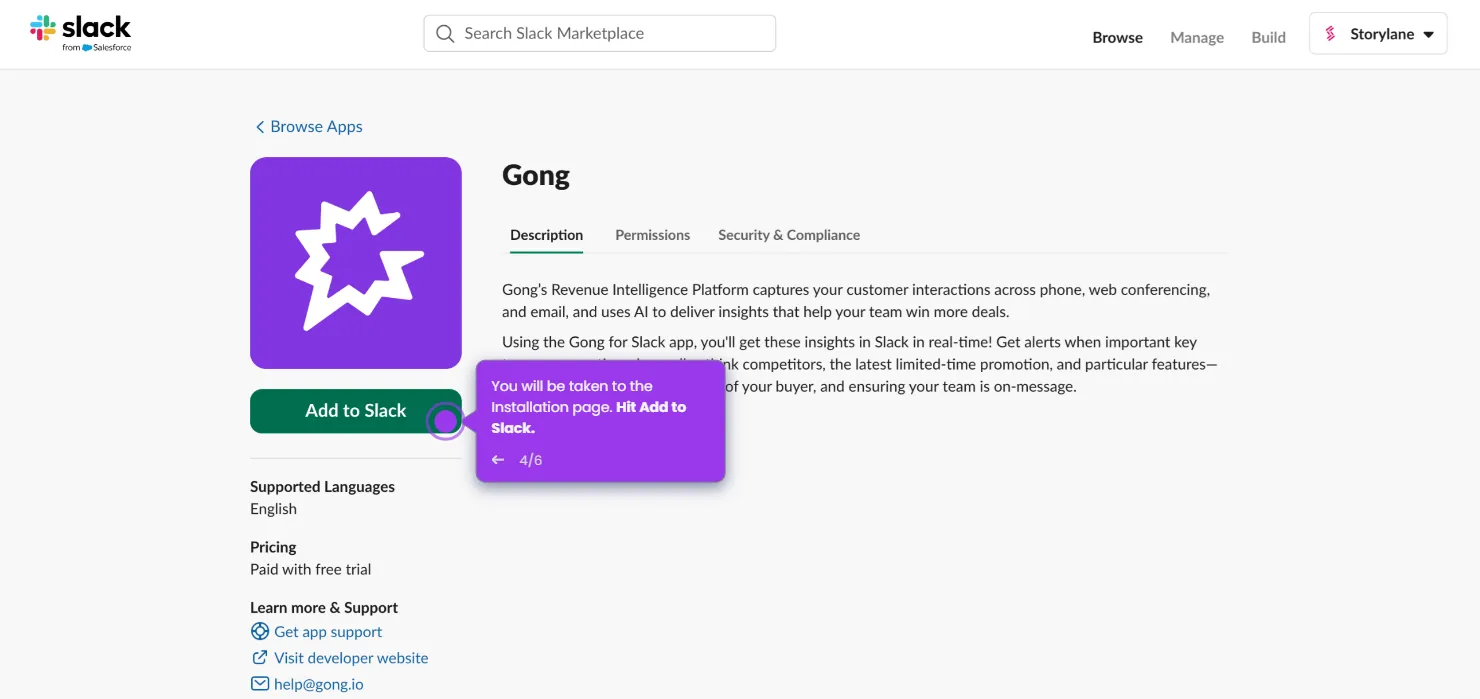
Task: Open the Build menu item
Action: click(1268, 37)
